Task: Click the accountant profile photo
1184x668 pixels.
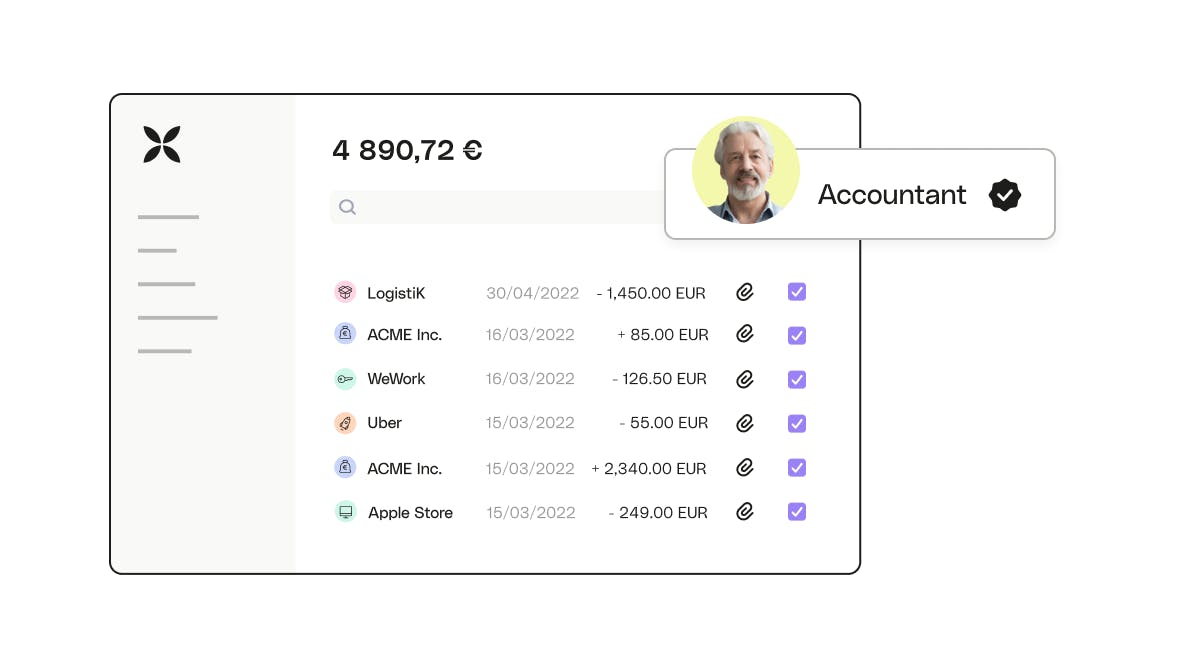Action: point(746,170)
